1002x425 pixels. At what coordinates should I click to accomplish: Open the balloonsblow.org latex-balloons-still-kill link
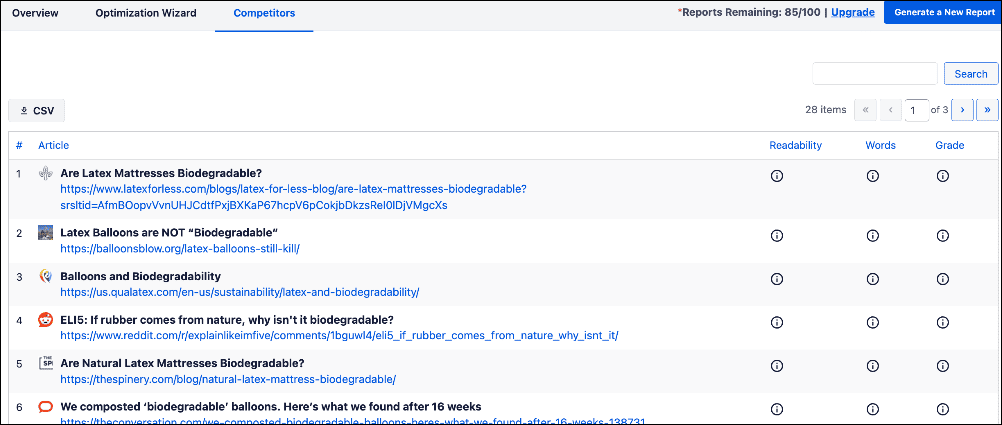(180, 248)
